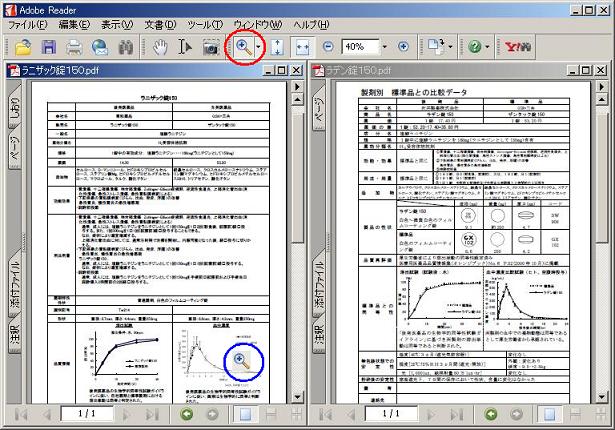Click the Save disk icon
615x430 pixels.
pyautogui.click(x=49, y=47)
